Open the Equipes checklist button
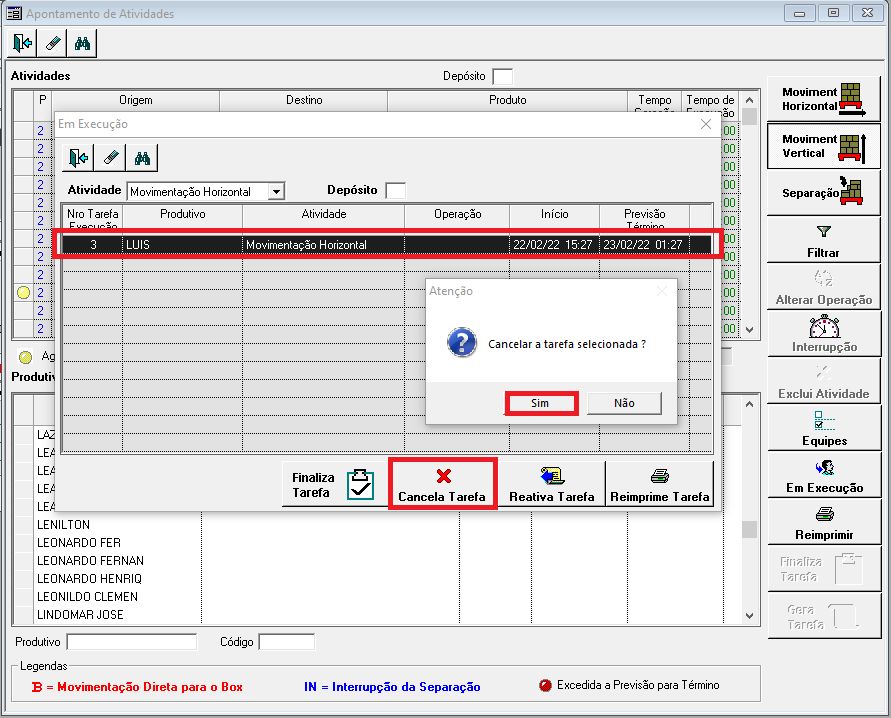The width and height of the screenshot is (891, 718). pos(823,429)
